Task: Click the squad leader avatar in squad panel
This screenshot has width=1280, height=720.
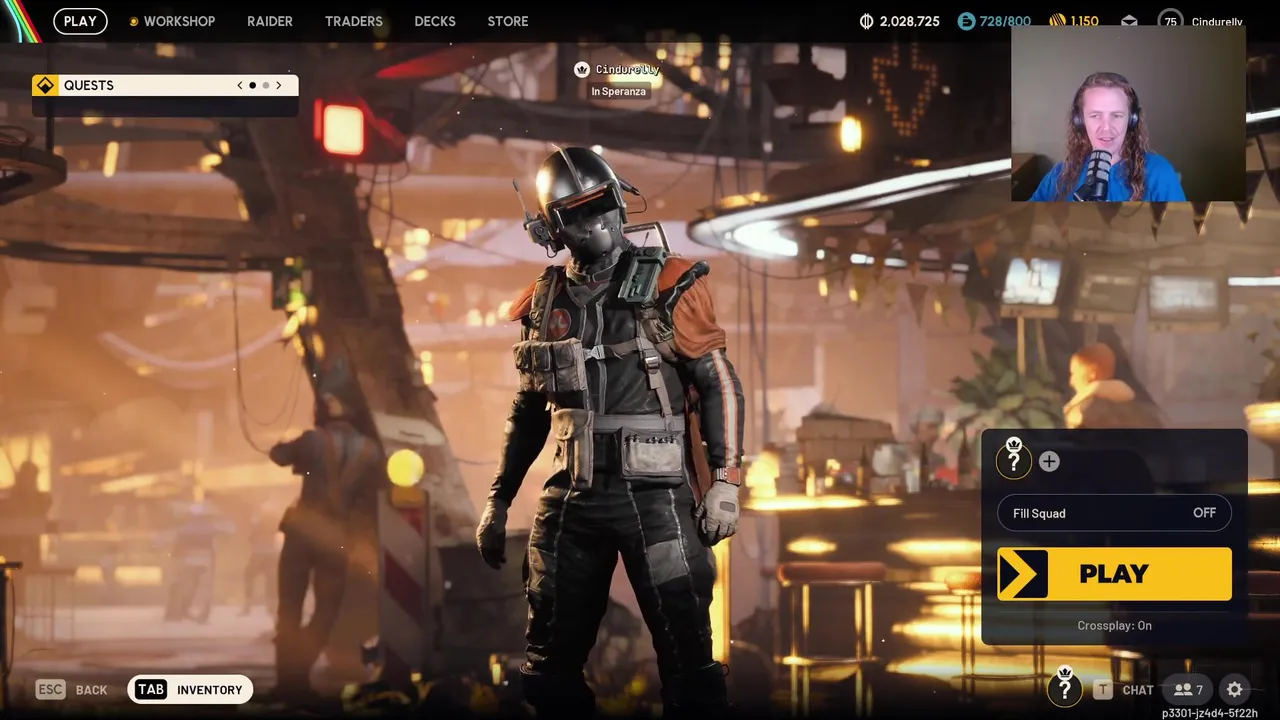Action: click(x=1014, y=459)
